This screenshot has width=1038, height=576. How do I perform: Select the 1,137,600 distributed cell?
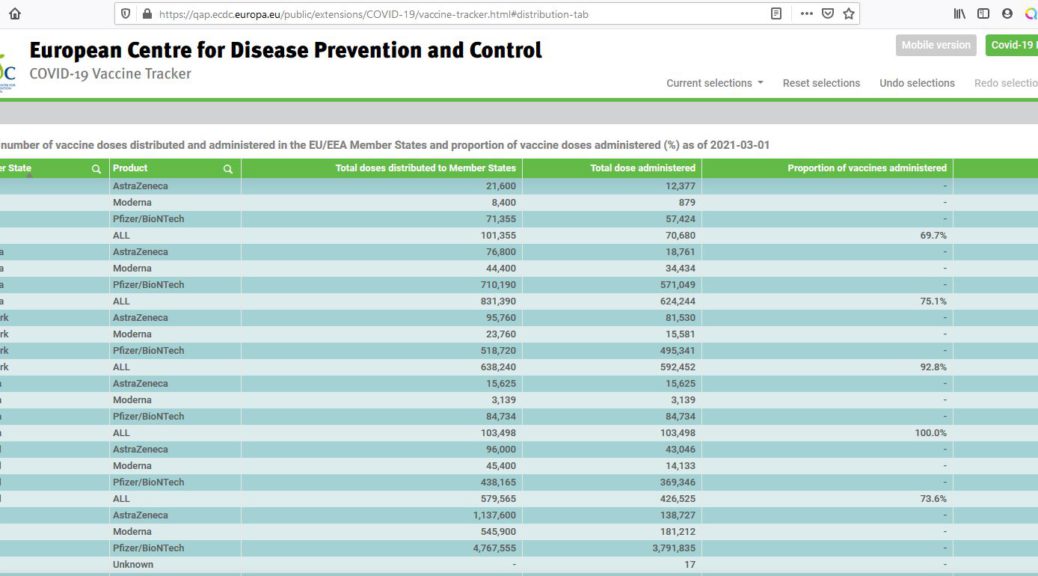click(382, 515)
